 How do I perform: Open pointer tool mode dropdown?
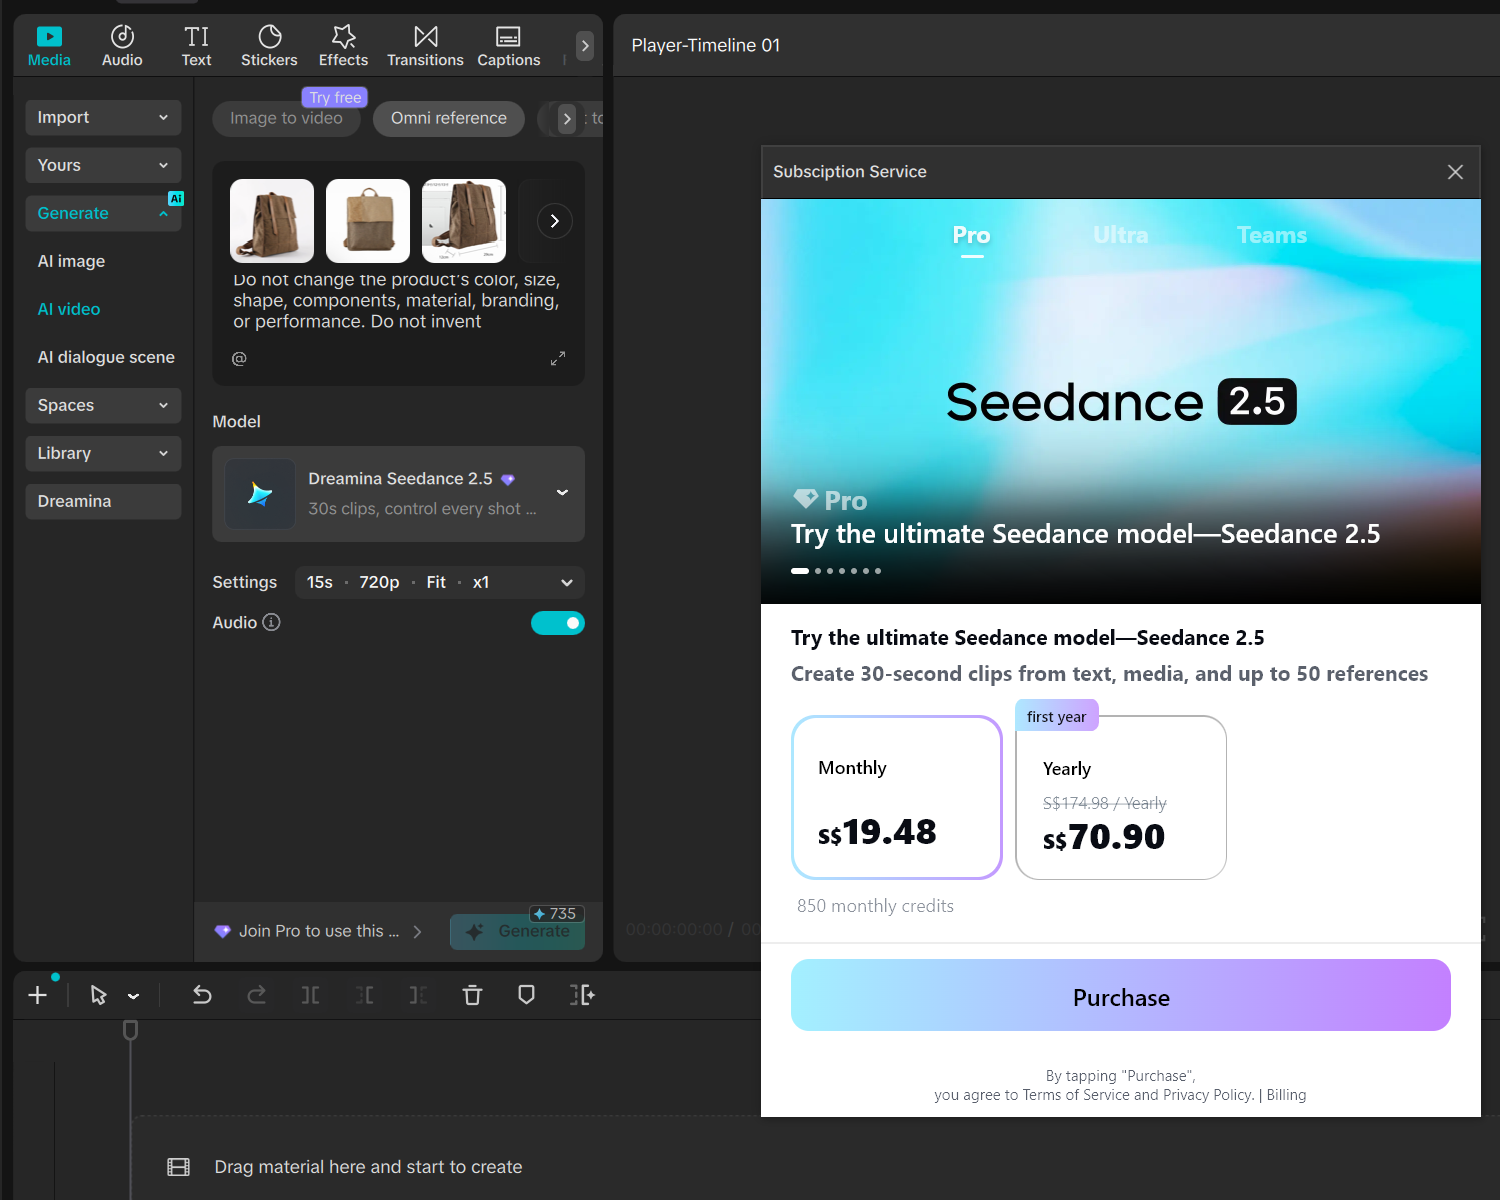coord(133,996)
